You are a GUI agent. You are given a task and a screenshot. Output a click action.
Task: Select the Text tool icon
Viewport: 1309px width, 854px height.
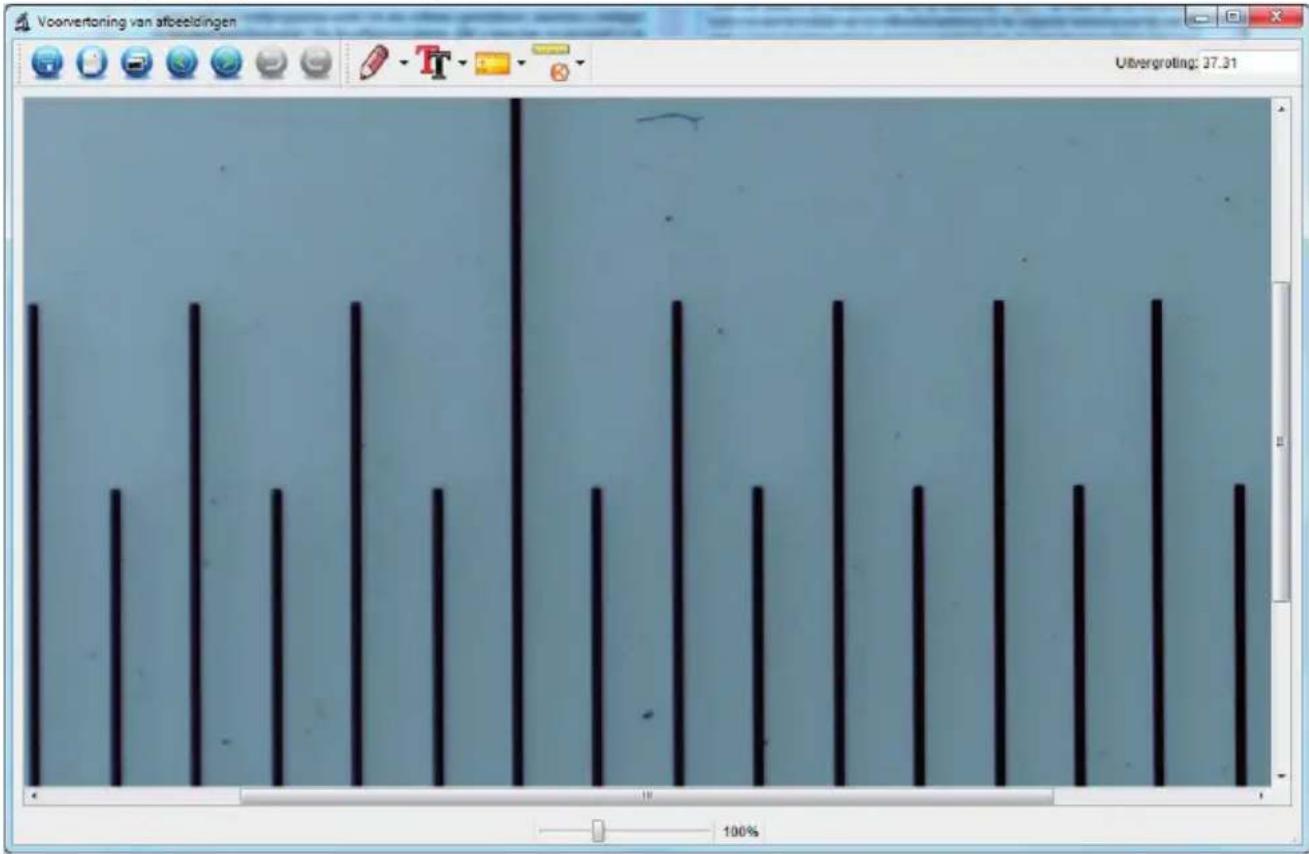[433, 63]
